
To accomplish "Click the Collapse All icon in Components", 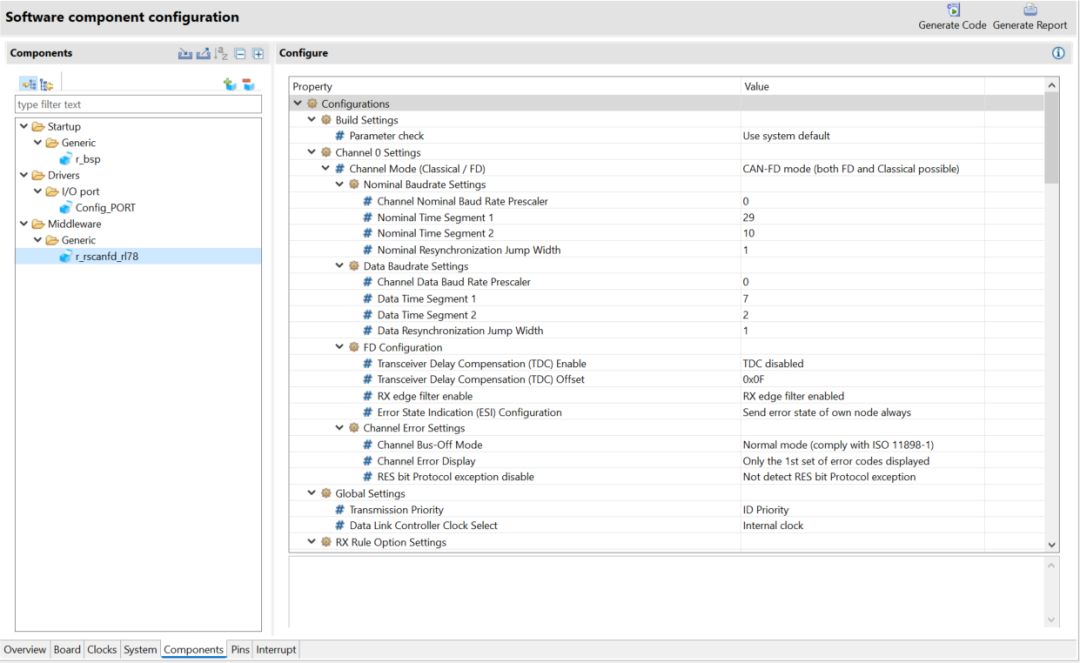I will [x=240, y=54].
